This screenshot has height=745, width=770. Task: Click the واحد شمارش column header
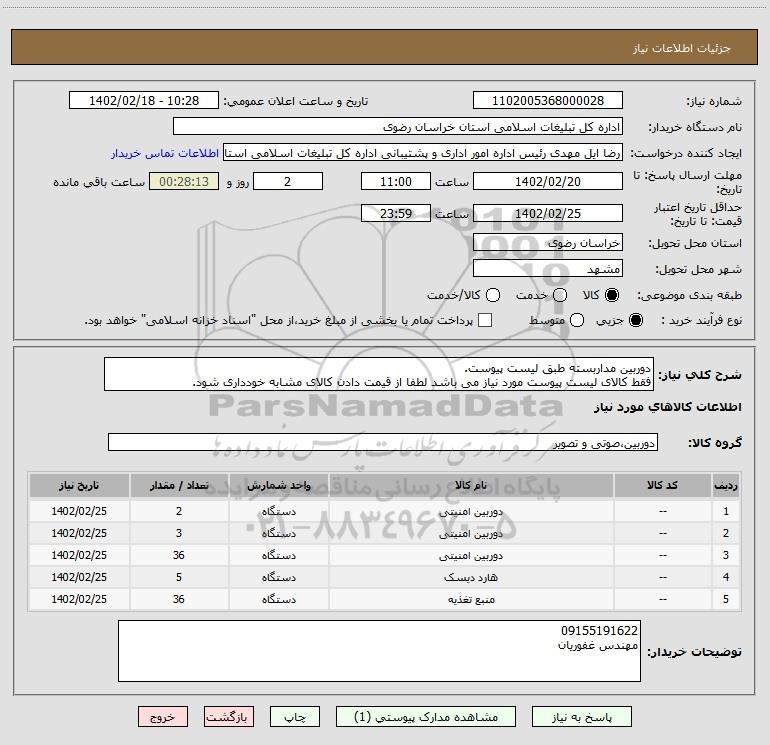click(x=278, y=486)
